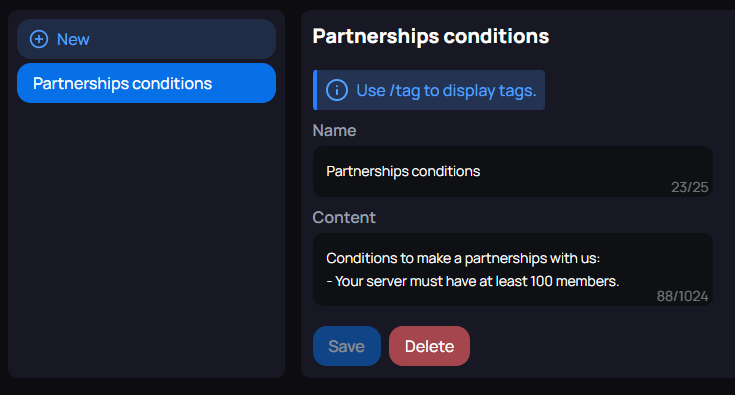Click the Partnerships conditions page heading

pyautogui.click(x=430, y=37)
